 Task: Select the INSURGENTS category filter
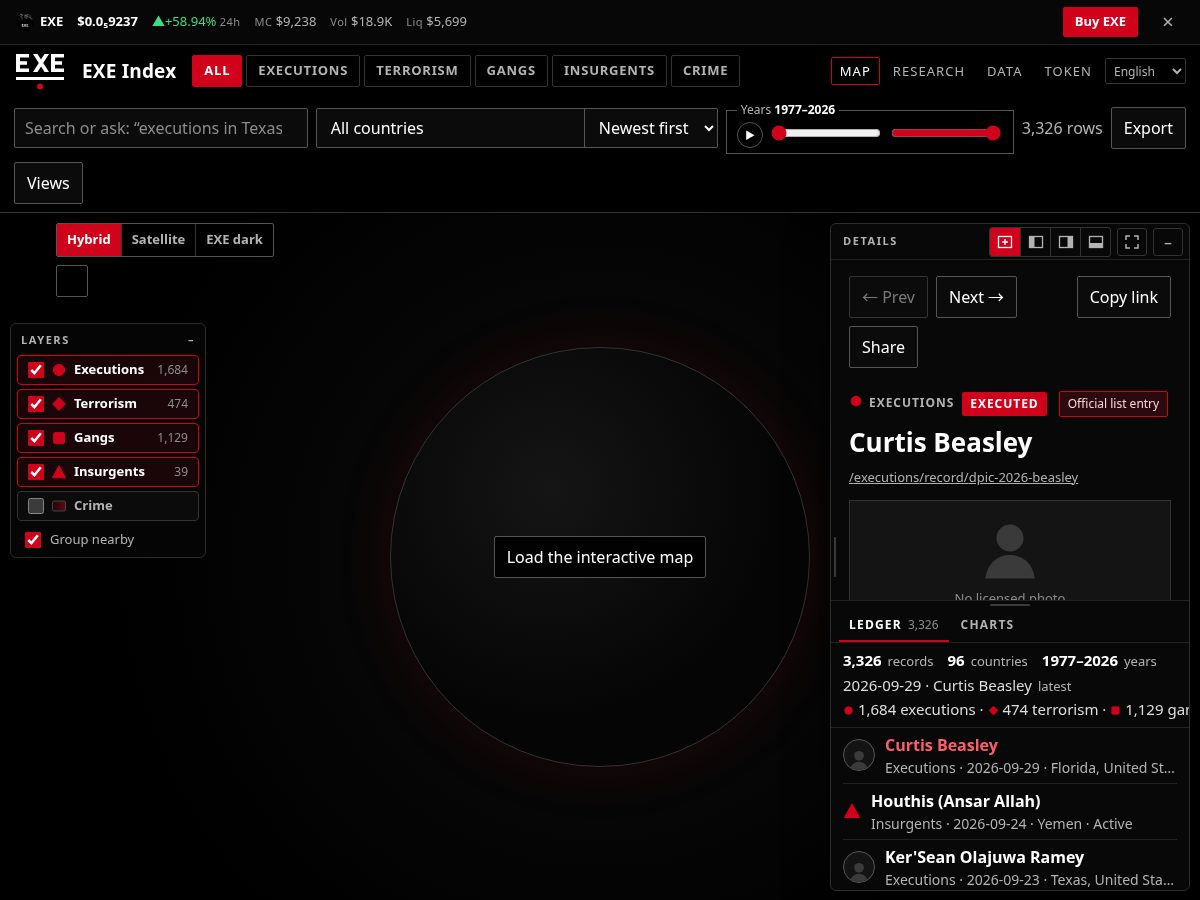pyautogui.click(x=609, y=71)
